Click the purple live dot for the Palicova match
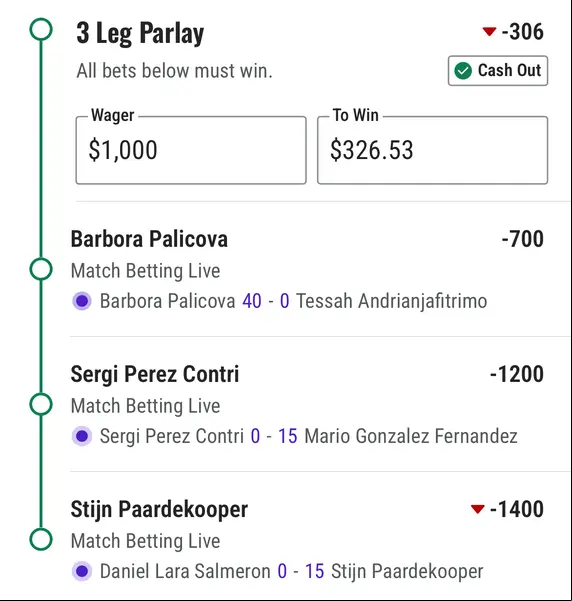572x601 pixels. click(82, 301)
